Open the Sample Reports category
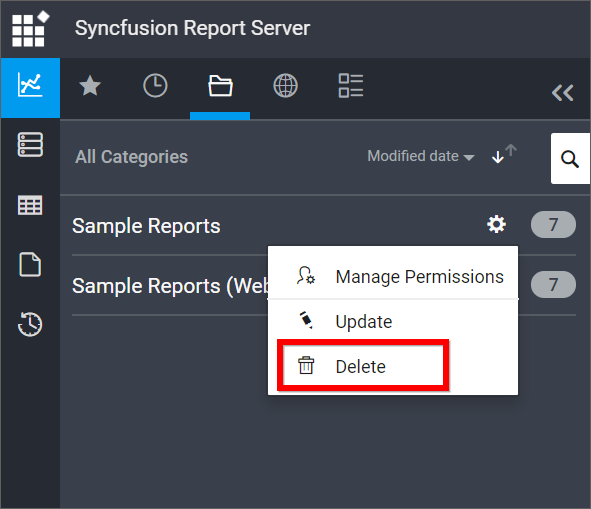The image size is (591, 509). pos(146,226)
